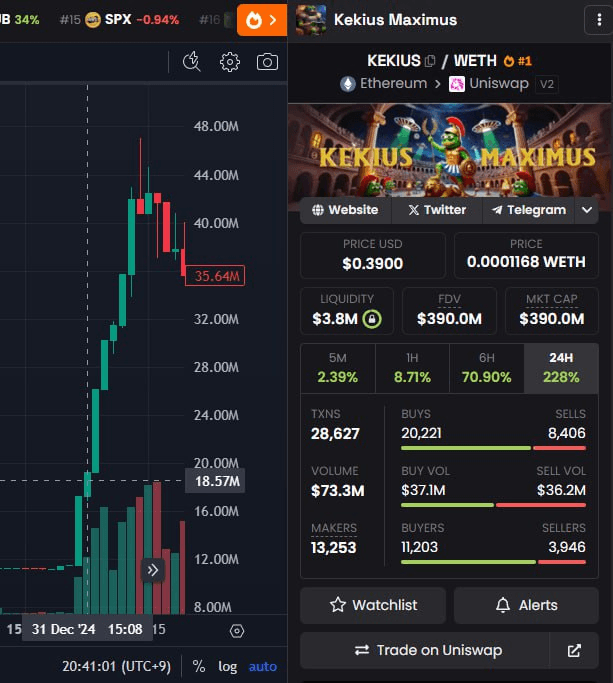The width and height of the screenshot is (613, 683).
Task: Click the 31 Dec '24 15:08 time label
Action: click(x=87, y=629)
